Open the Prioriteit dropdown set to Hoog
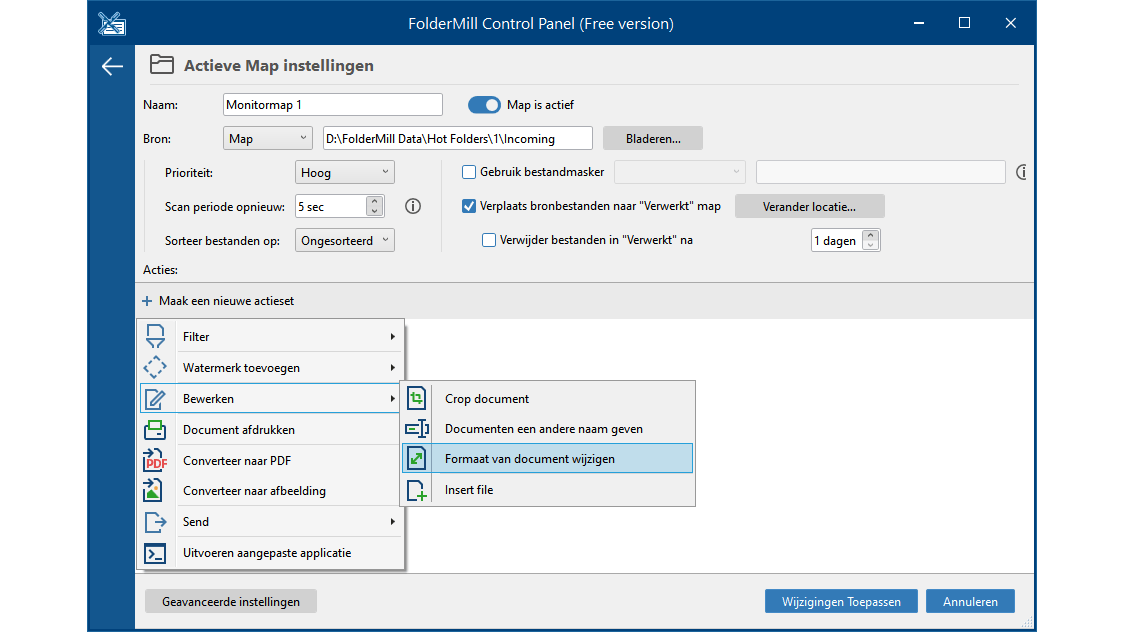Image resolution: width=1124 pixels, height=632 pixels. point(345,173)
